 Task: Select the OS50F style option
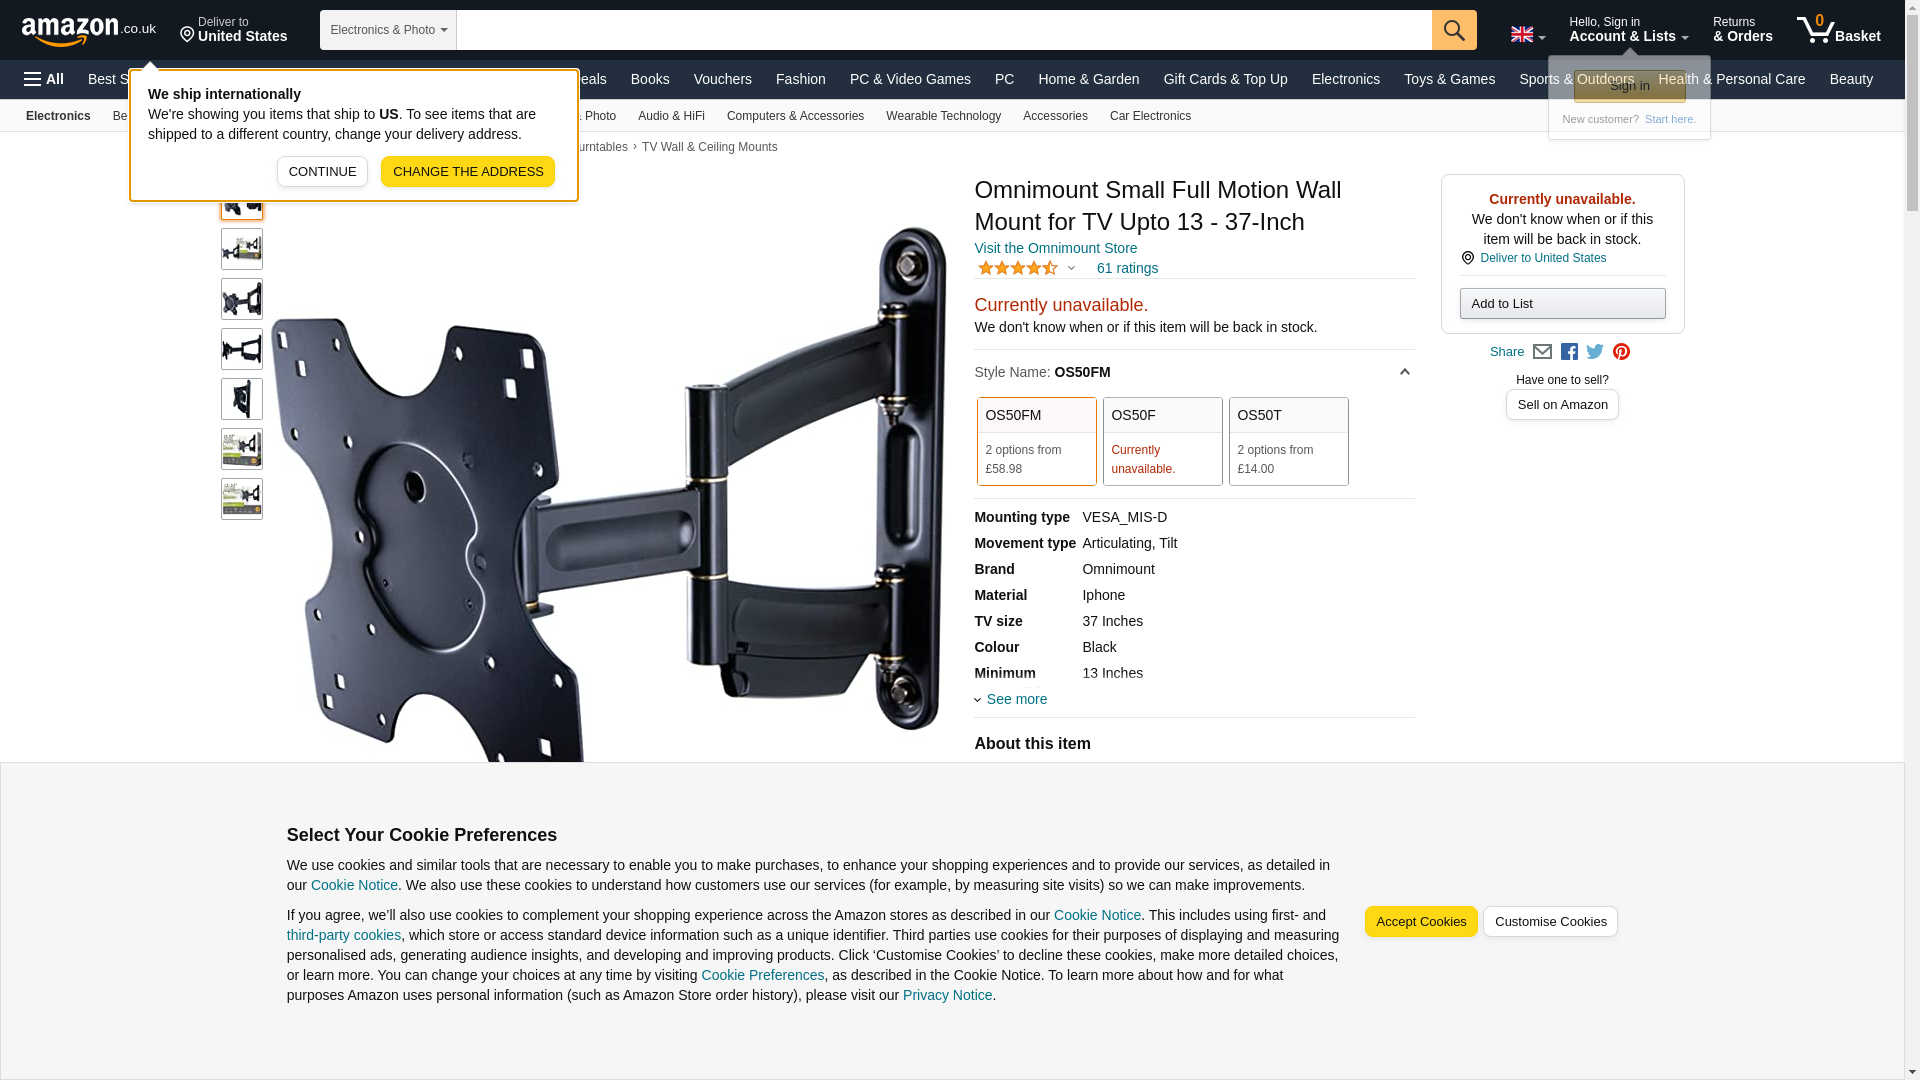1162,442
